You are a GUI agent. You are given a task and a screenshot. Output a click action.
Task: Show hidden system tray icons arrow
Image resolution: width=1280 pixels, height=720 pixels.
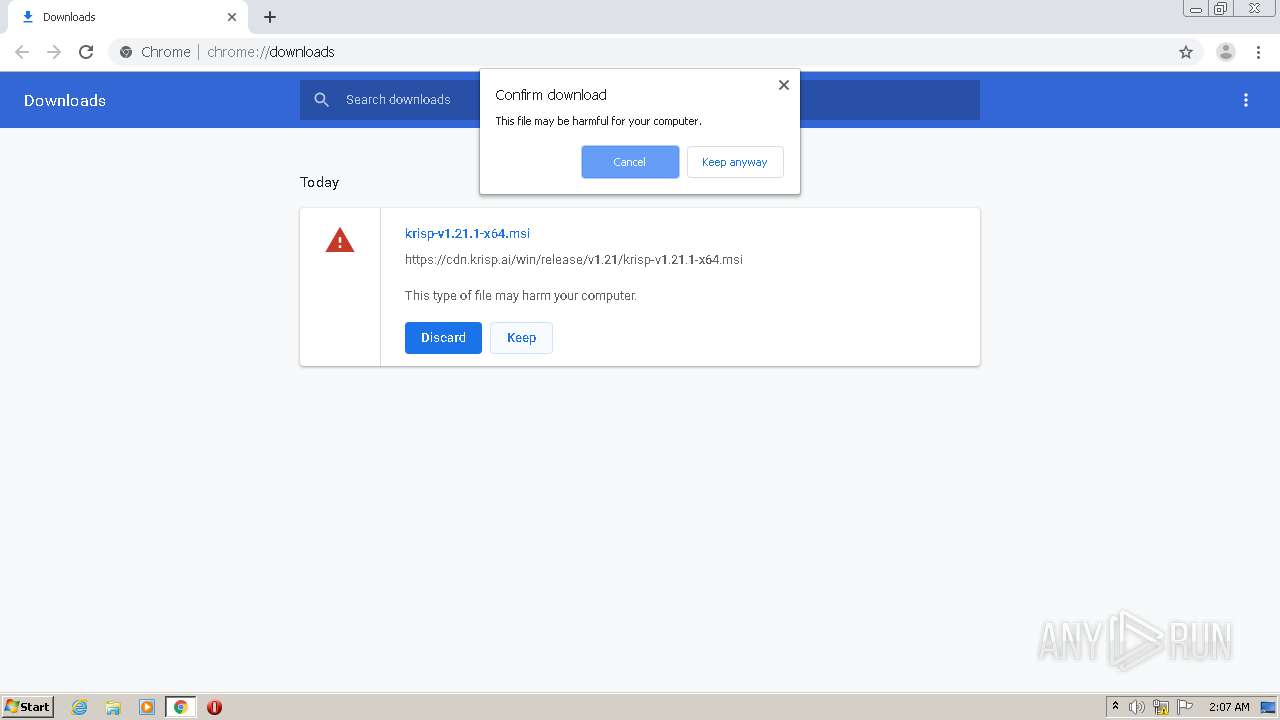[x=1116, y=707]
